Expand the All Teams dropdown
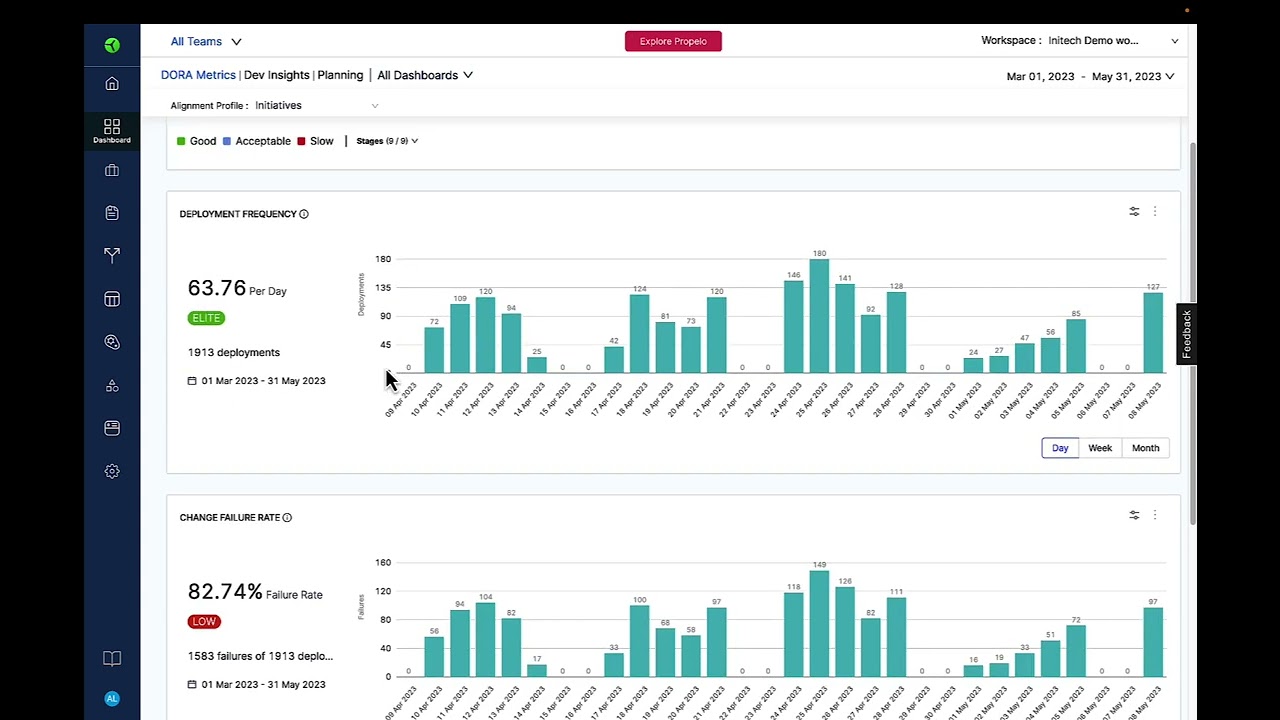Image resolution: width=1280 pixels, height=720 pixels. [206, 41]
